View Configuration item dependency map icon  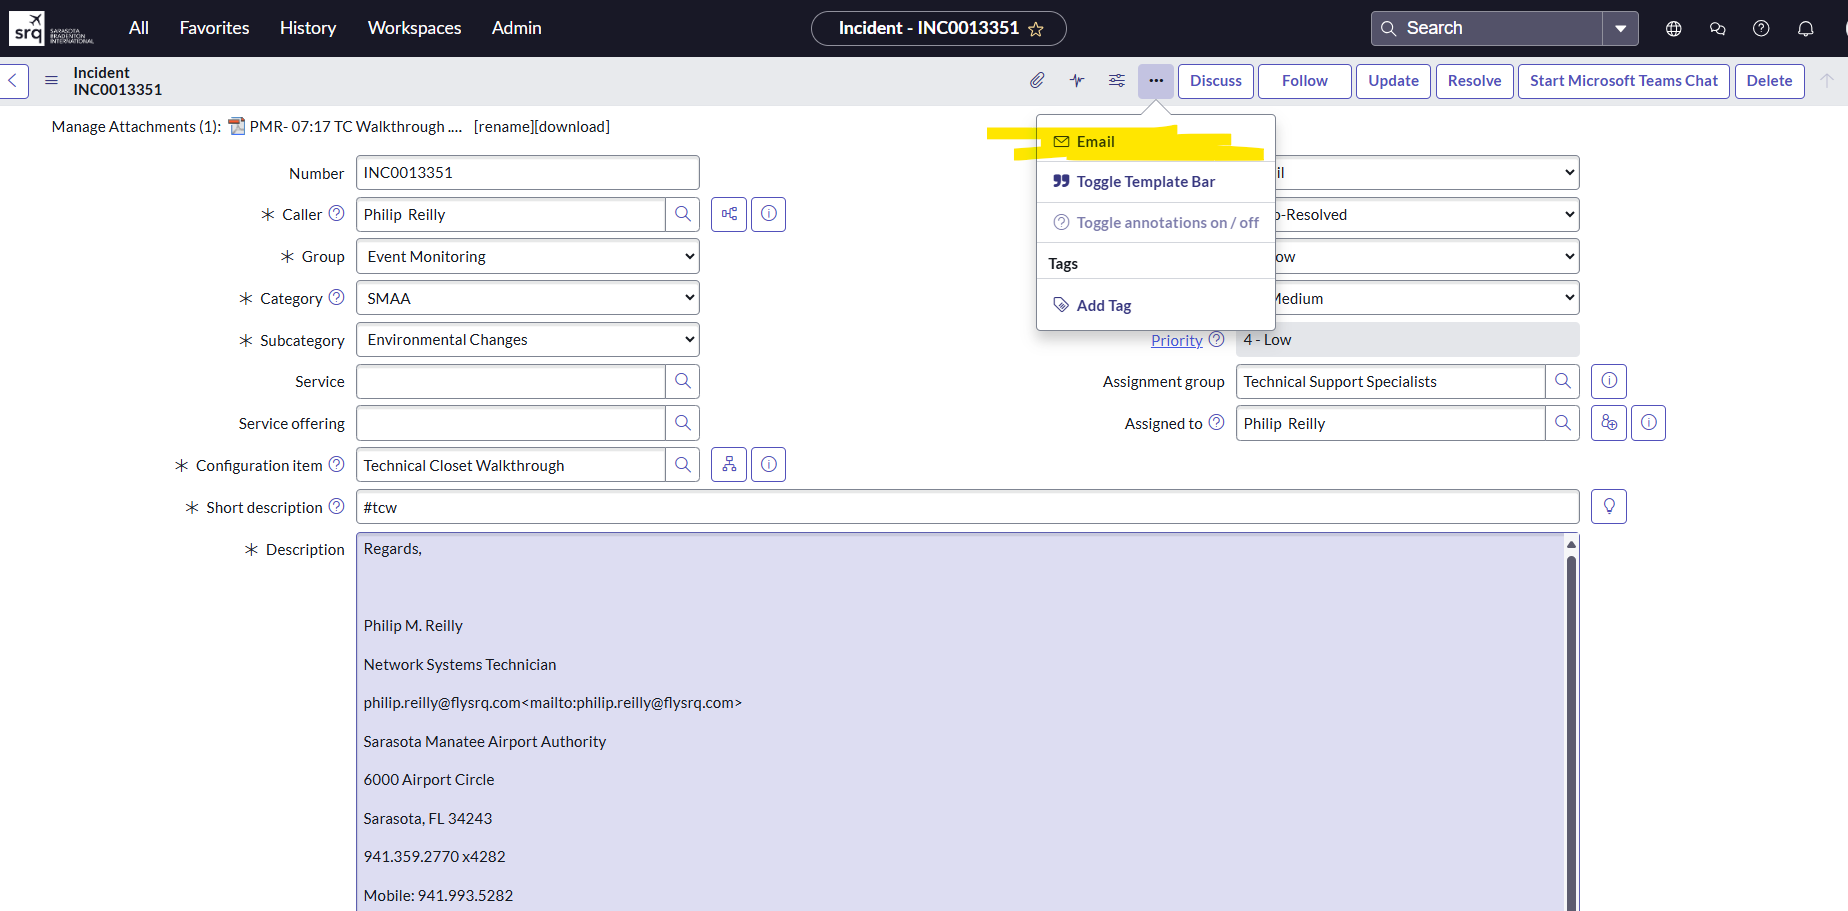728,464
